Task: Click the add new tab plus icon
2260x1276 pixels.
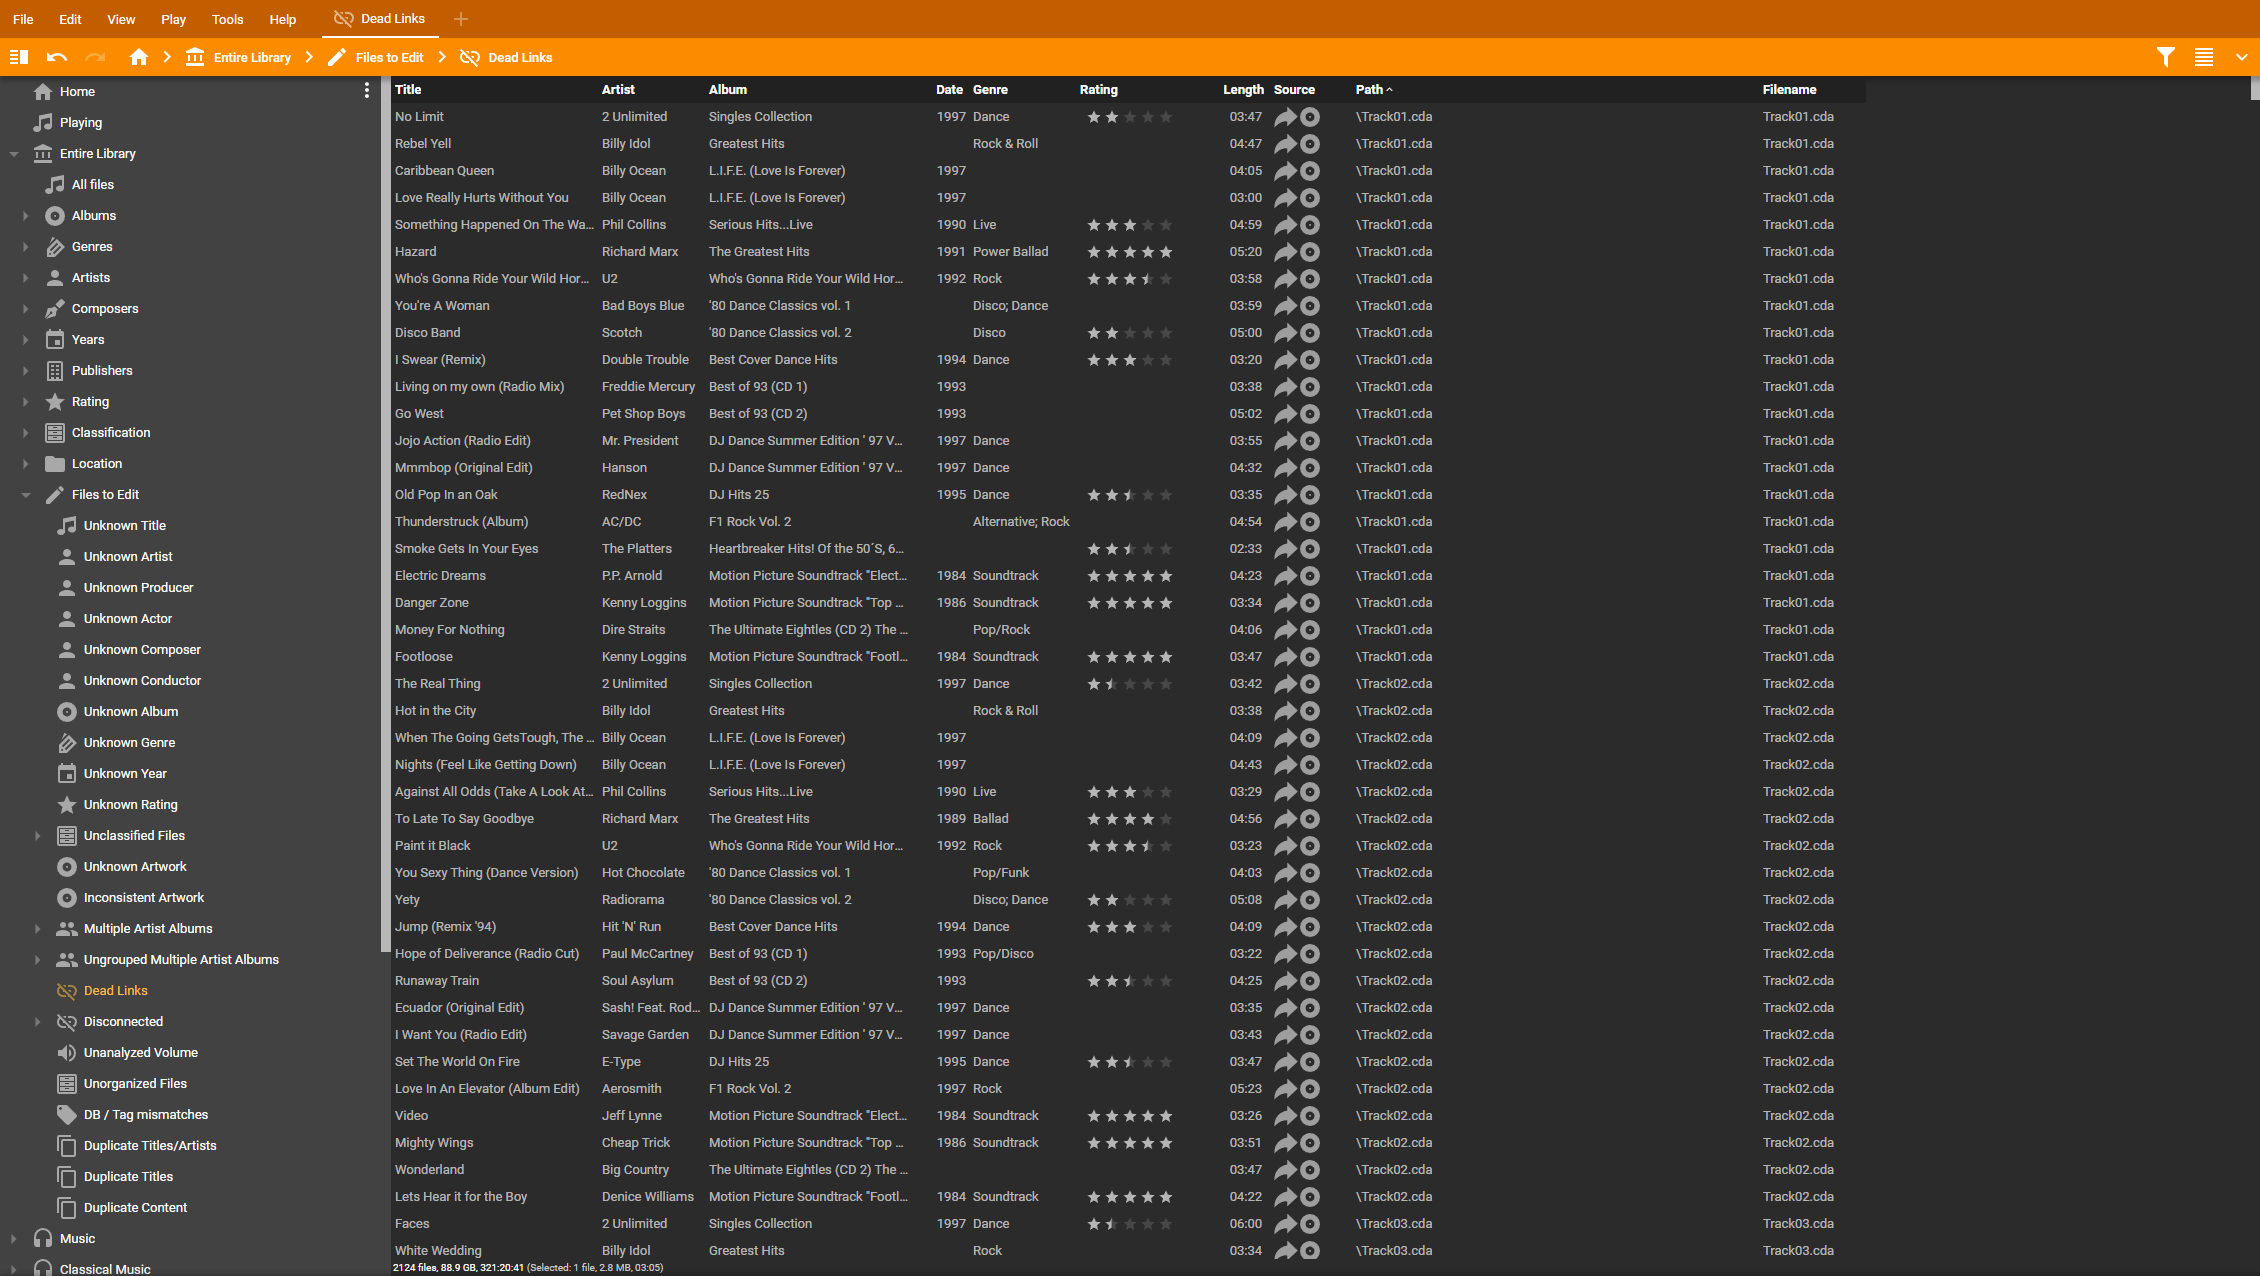Action: pyautogui.click(x=461, y=19)
